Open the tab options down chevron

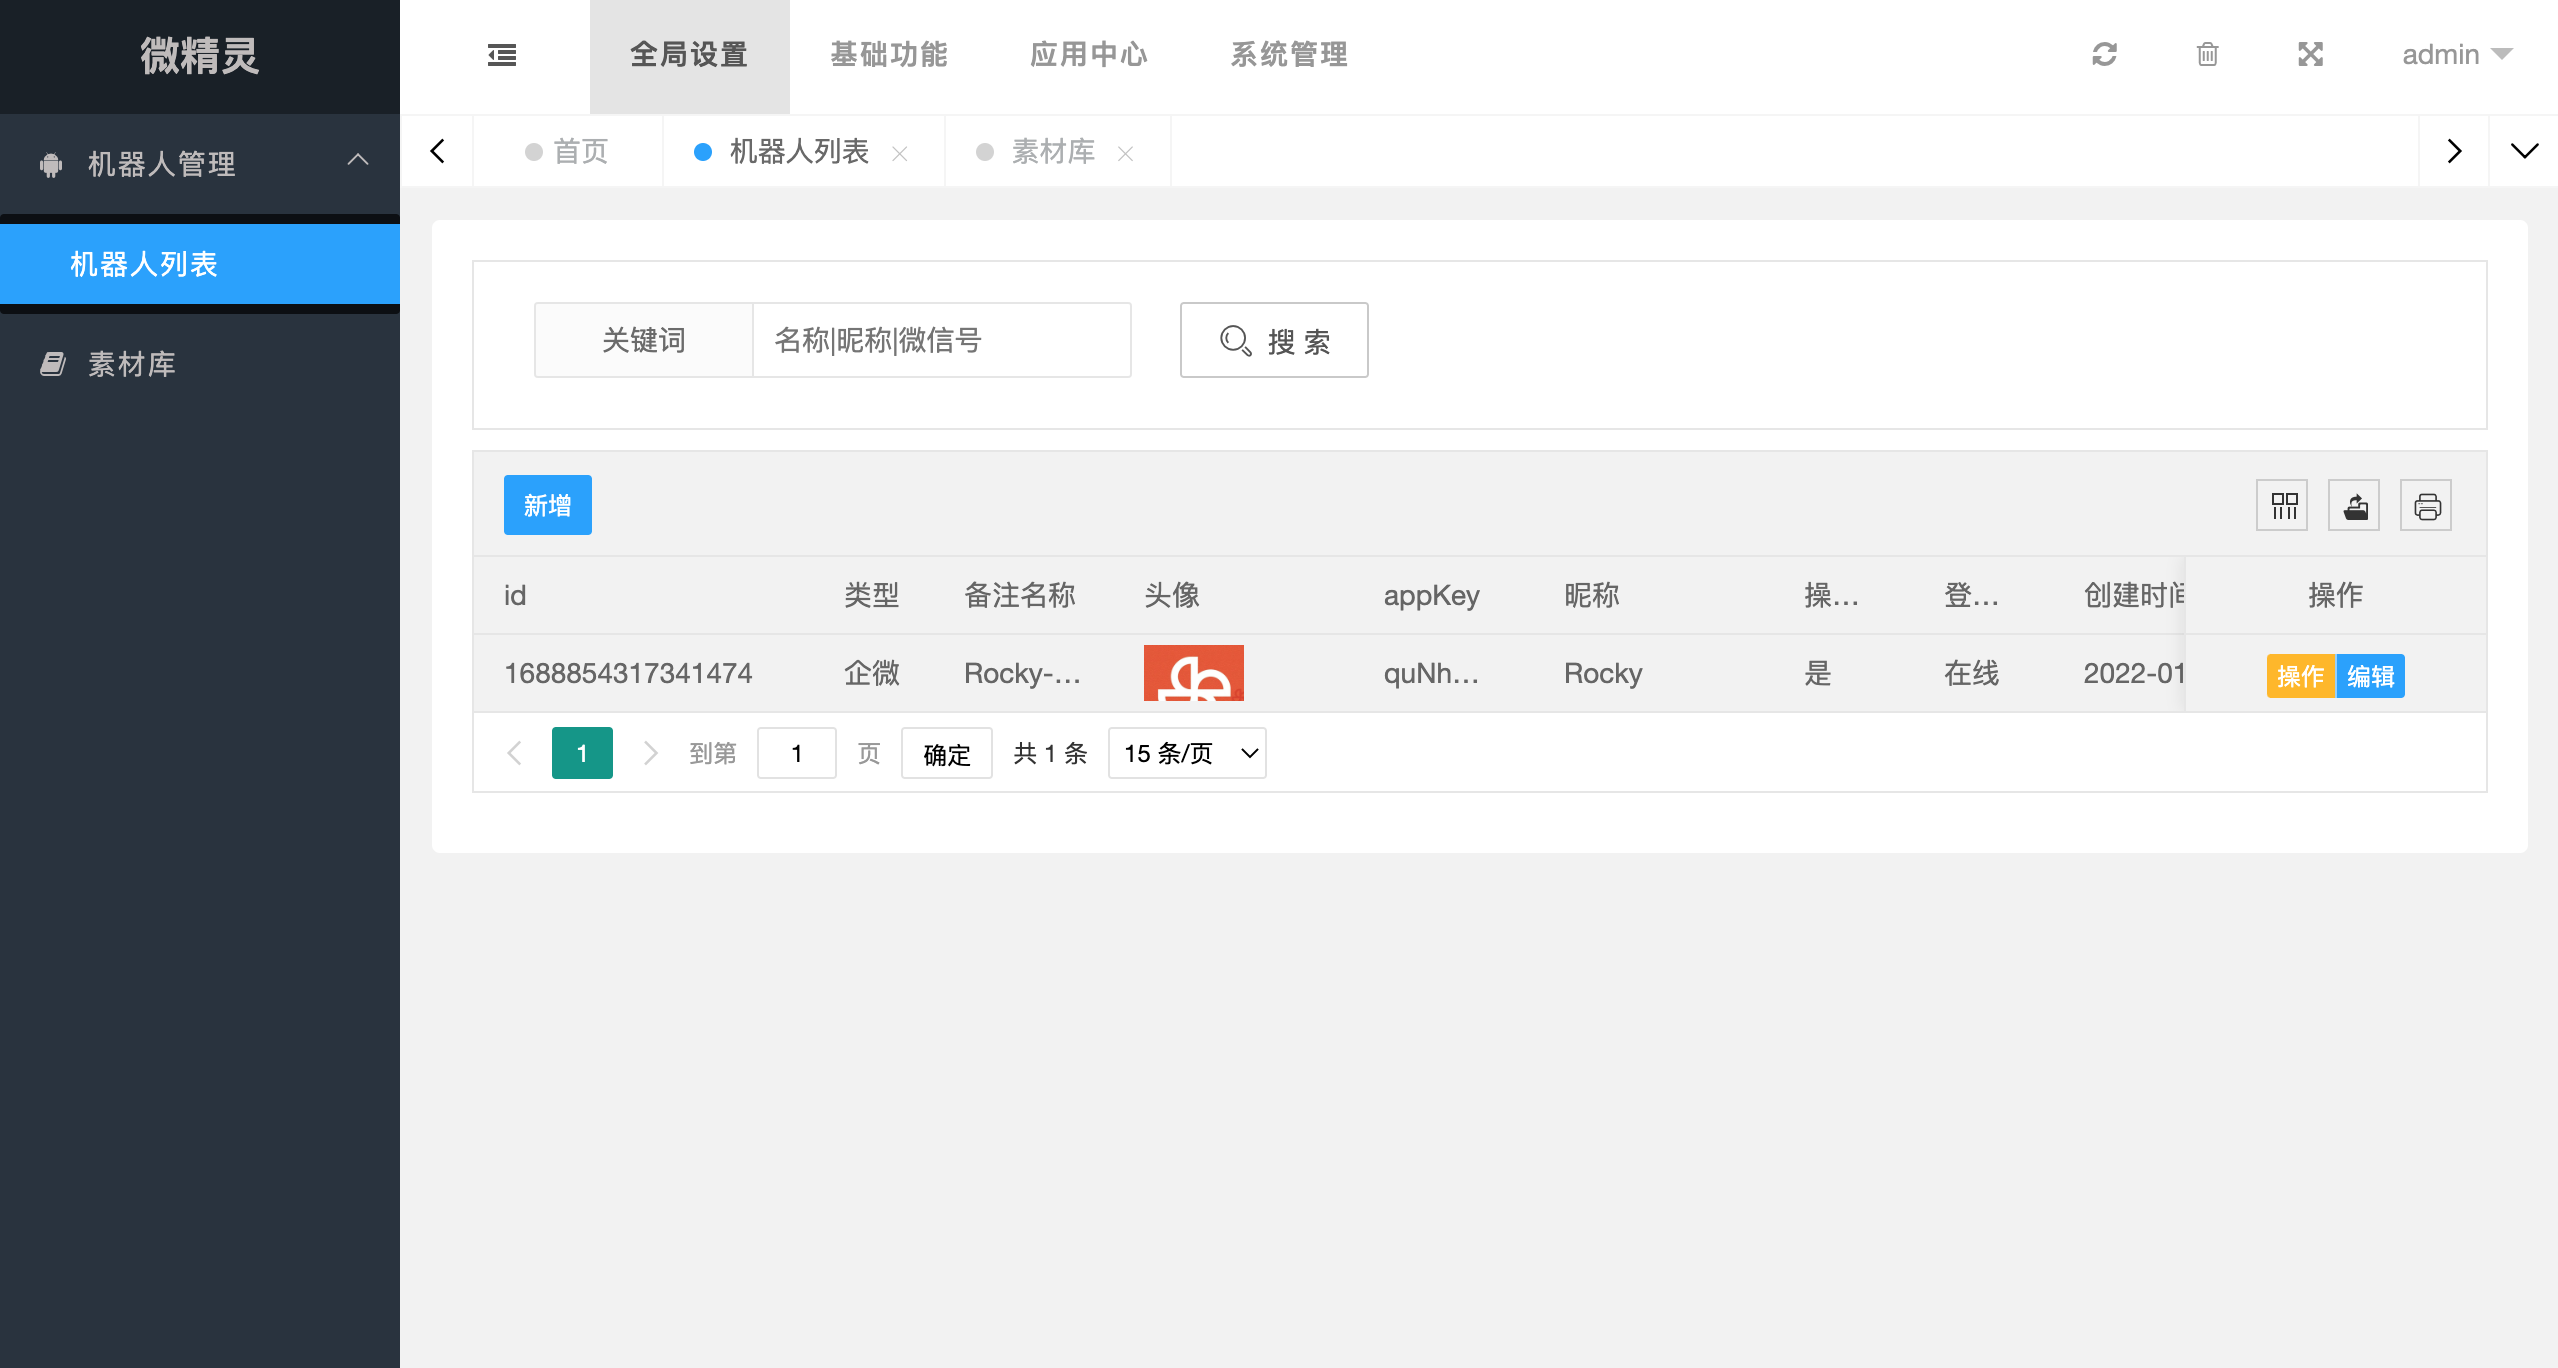[x=2524, y=152]
